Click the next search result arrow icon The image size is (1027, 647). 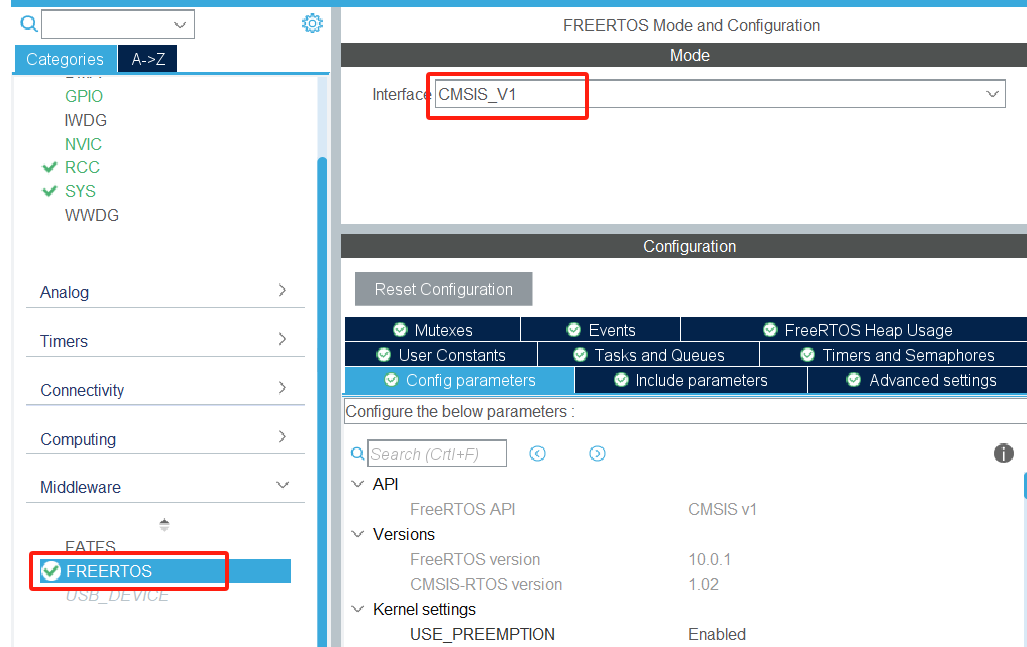click(597, 453)
